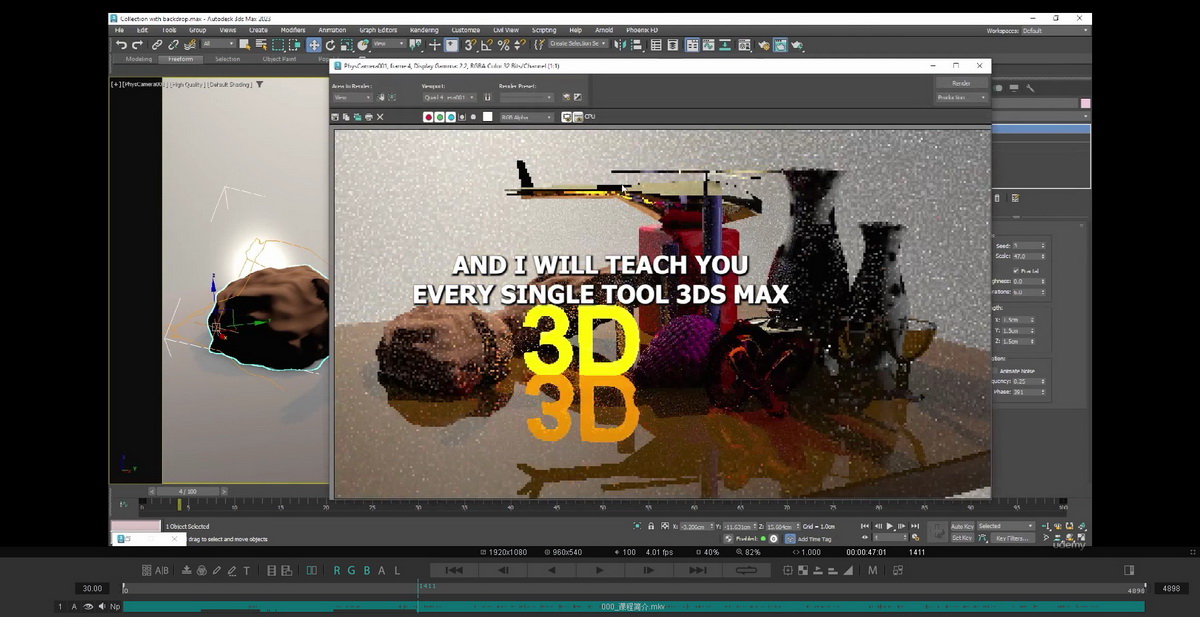Toggle the Percent Snap icon
Image resolution: width=1200 pixels, height=617 pixels.
point(503,44)
